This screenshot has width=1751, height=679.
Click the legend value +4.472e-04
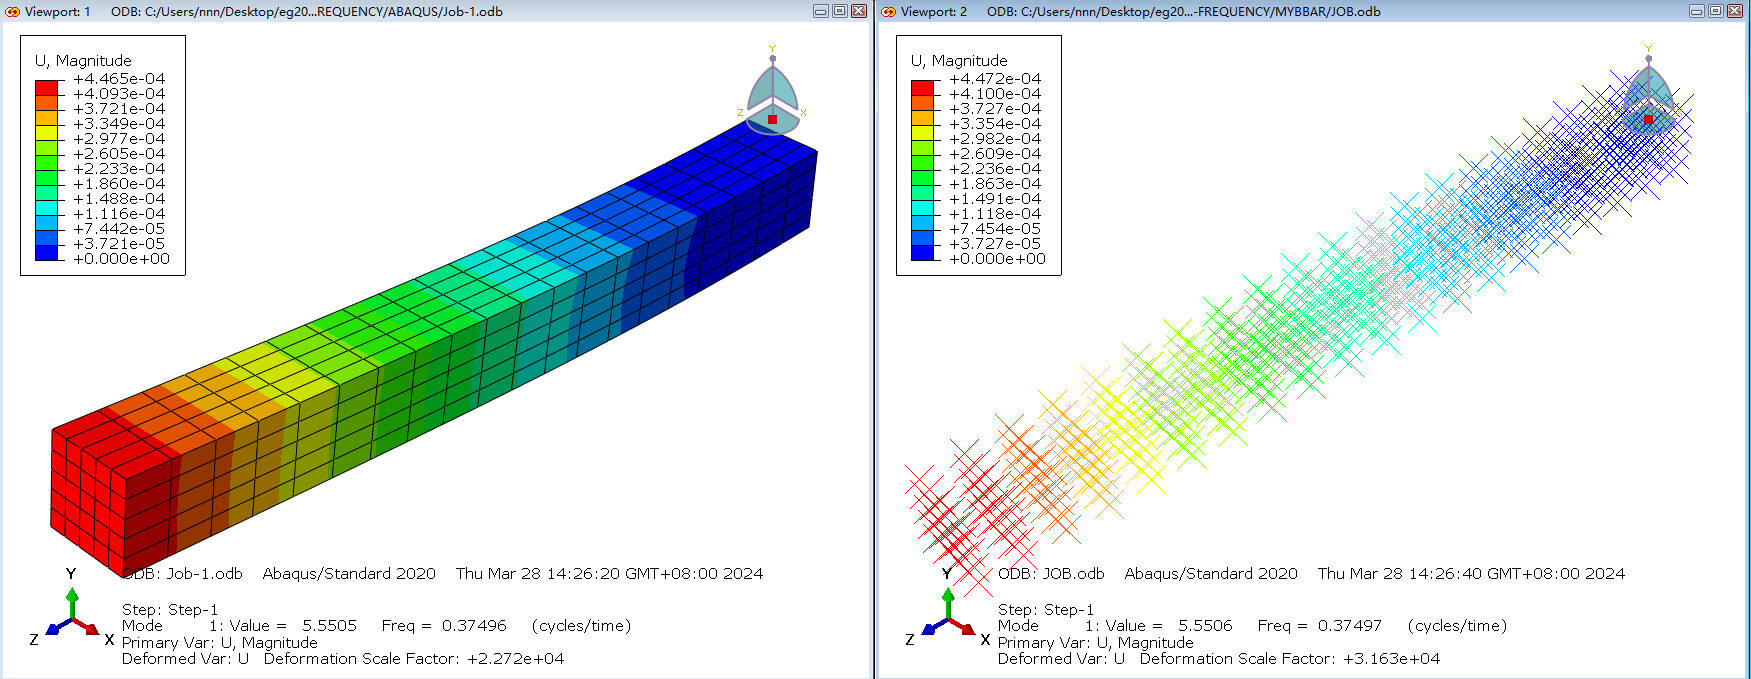[995, 79]
